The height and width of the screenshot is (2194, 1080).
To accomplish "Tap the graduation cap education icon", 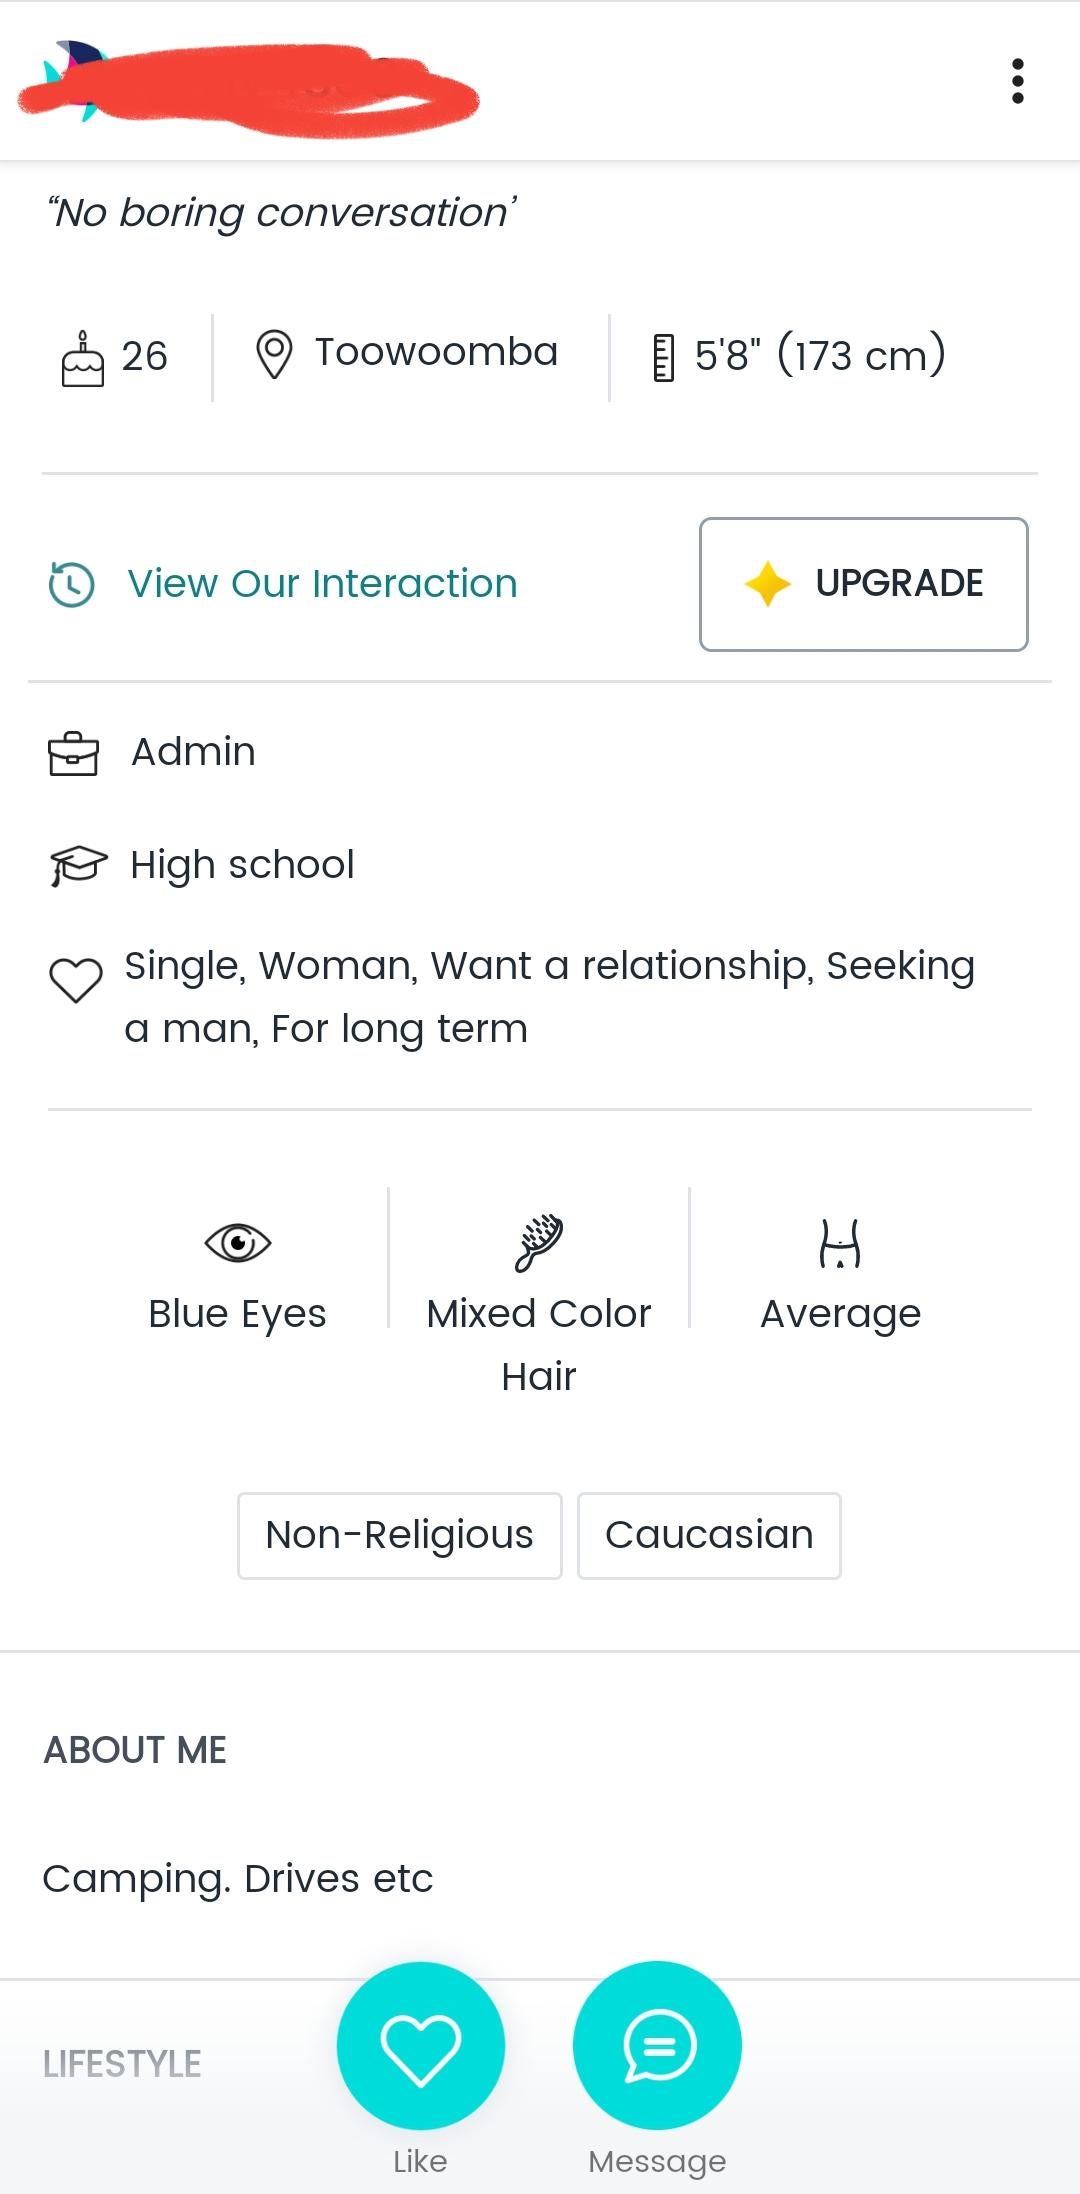I will pos(78,865).
